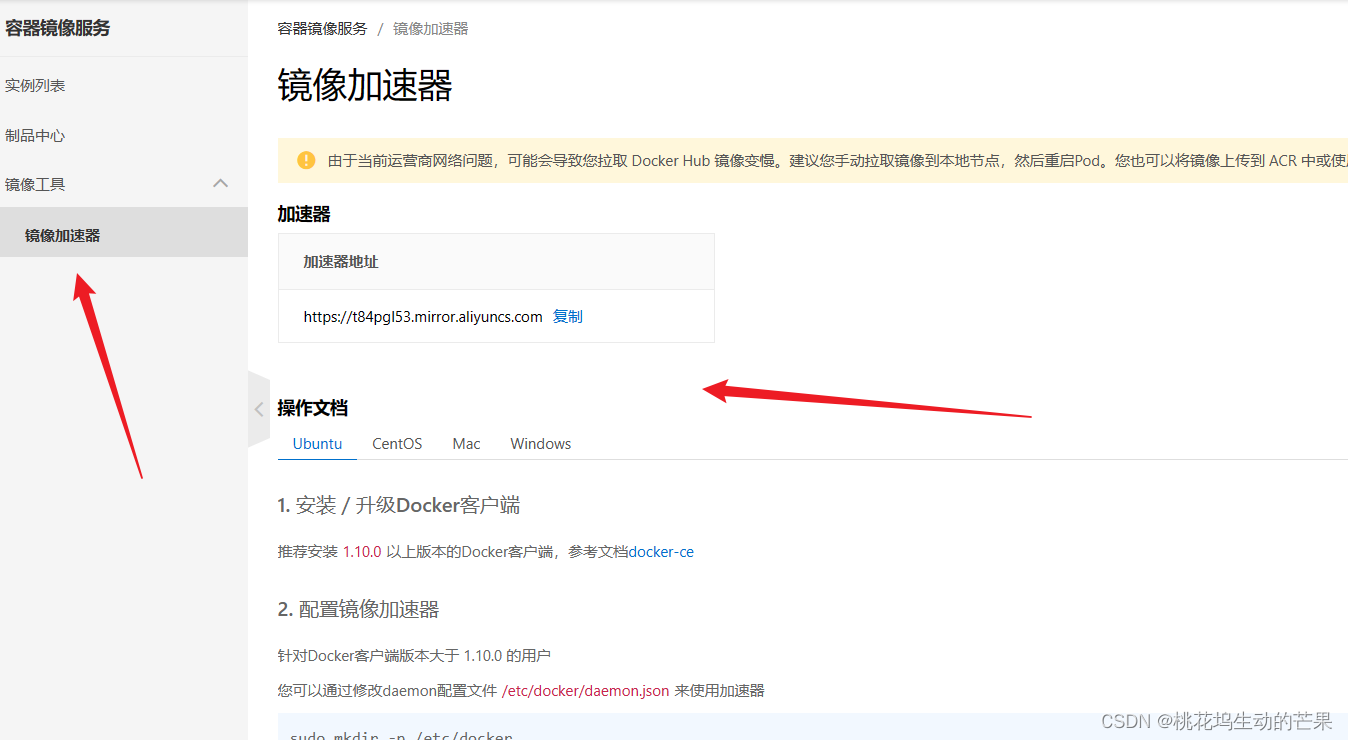The image size is (1348, 740).
Task: Open 制品中心 in the sidebar
Action: tap(35, 136)
